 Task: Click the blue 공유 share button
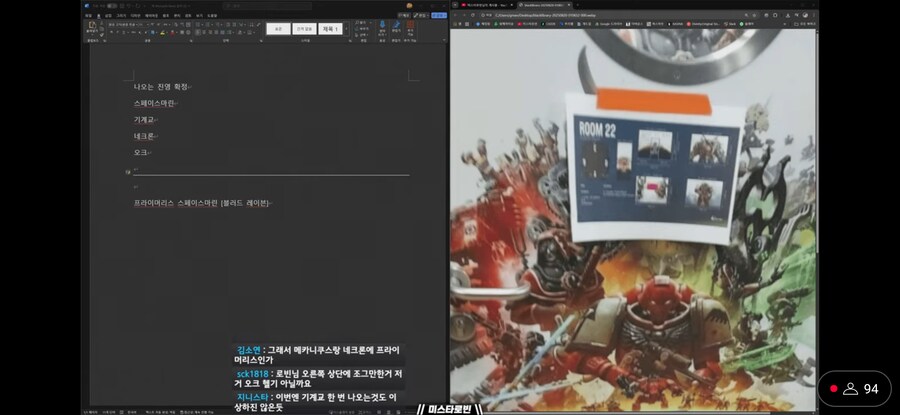pyautogui.click(x=439, y=15)
